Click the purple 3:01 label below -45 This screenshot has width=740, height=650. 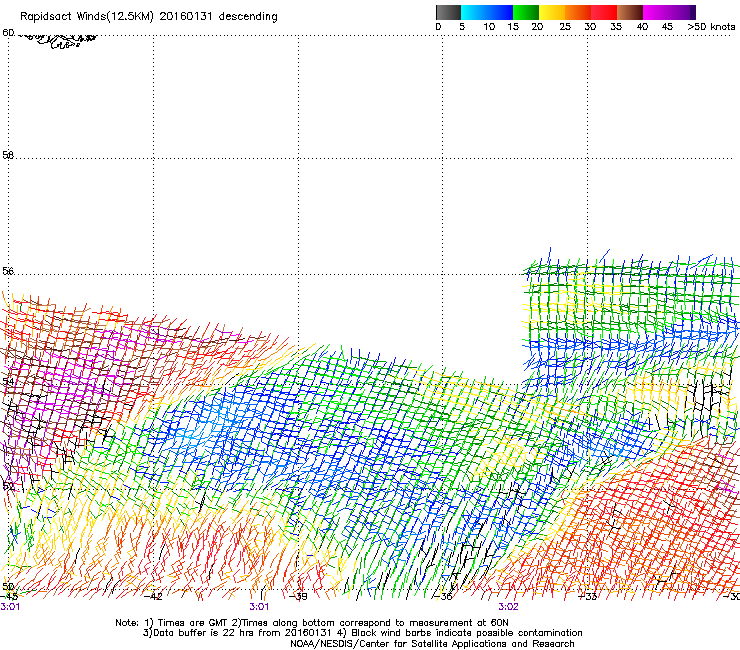pos(10,607)
